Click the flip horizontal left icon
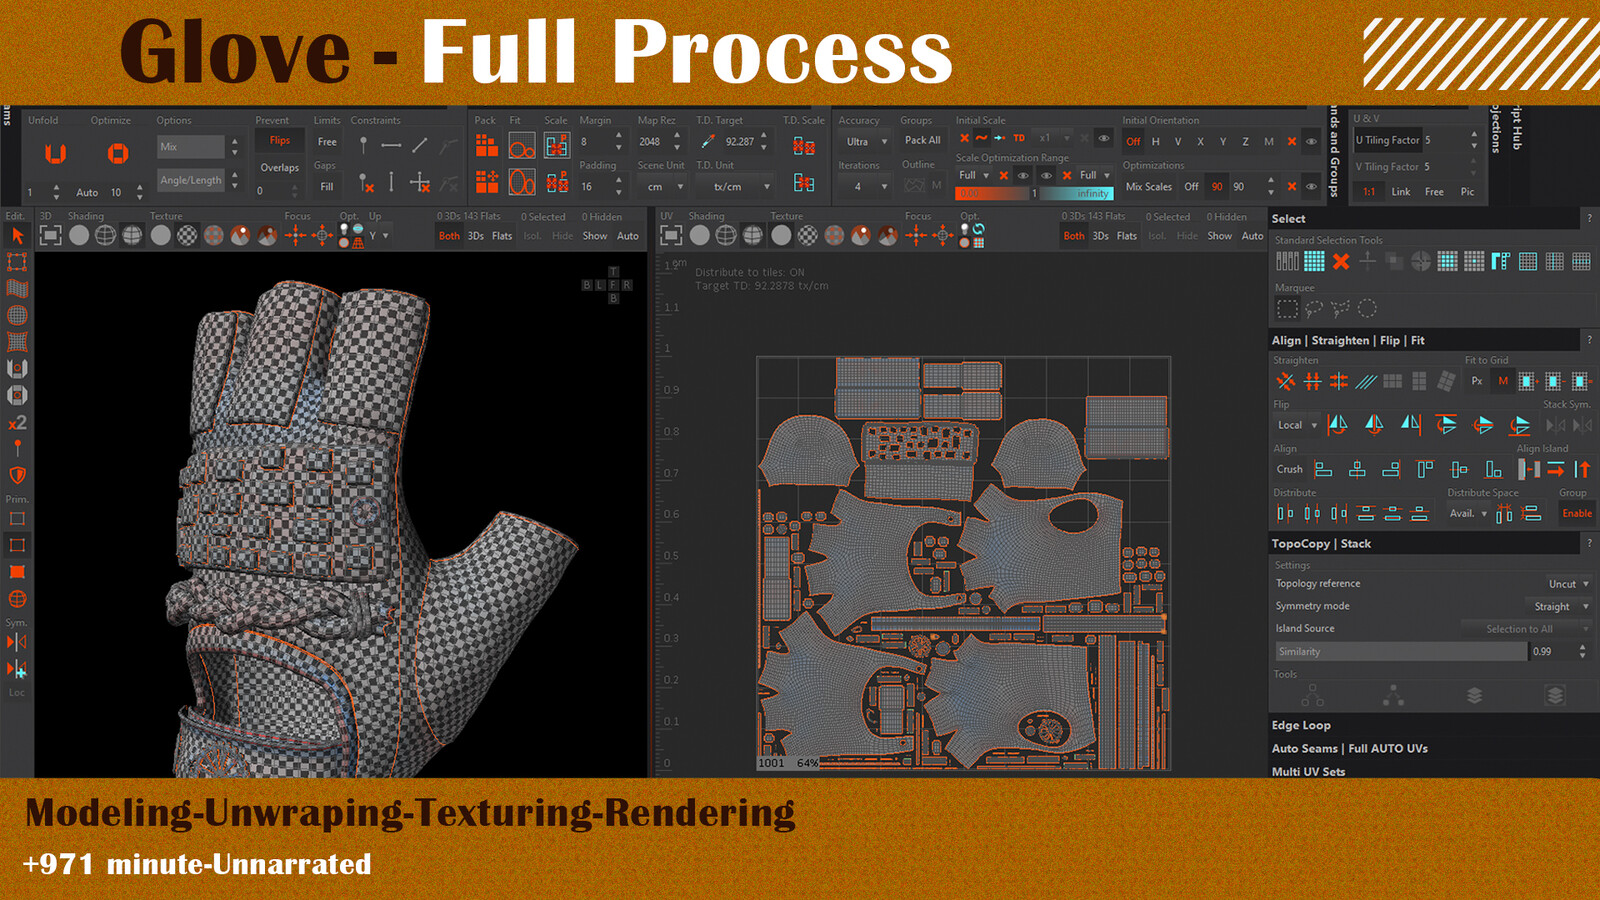 [x=1337, y=424]
